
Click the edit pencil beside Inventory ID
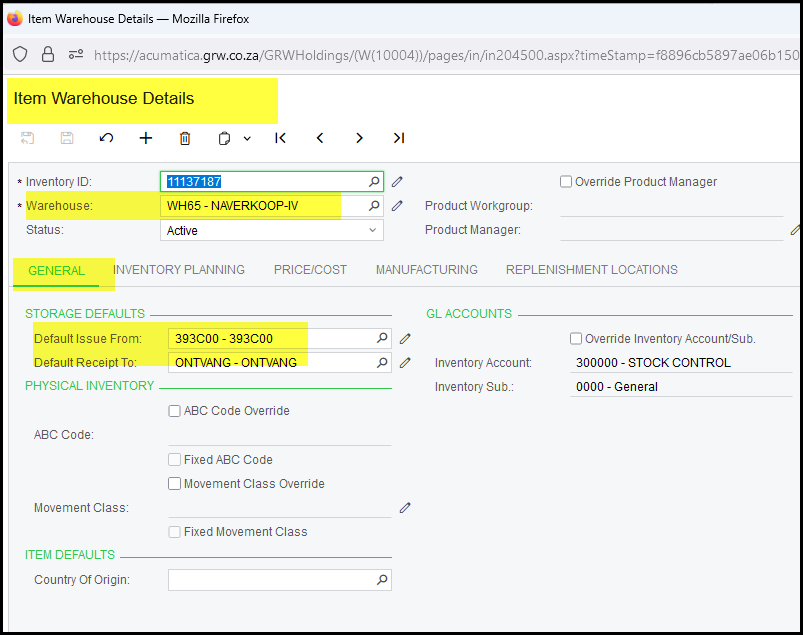click(397, 182)
